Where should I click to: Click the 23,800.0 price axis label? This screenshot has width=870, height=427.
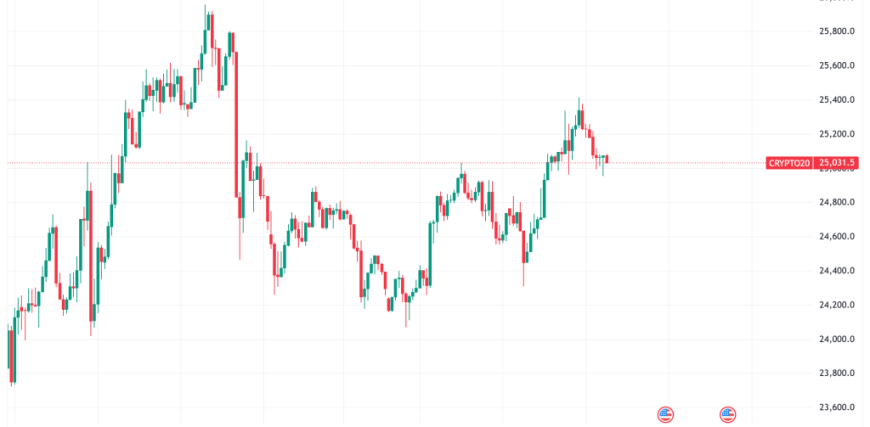838,373
